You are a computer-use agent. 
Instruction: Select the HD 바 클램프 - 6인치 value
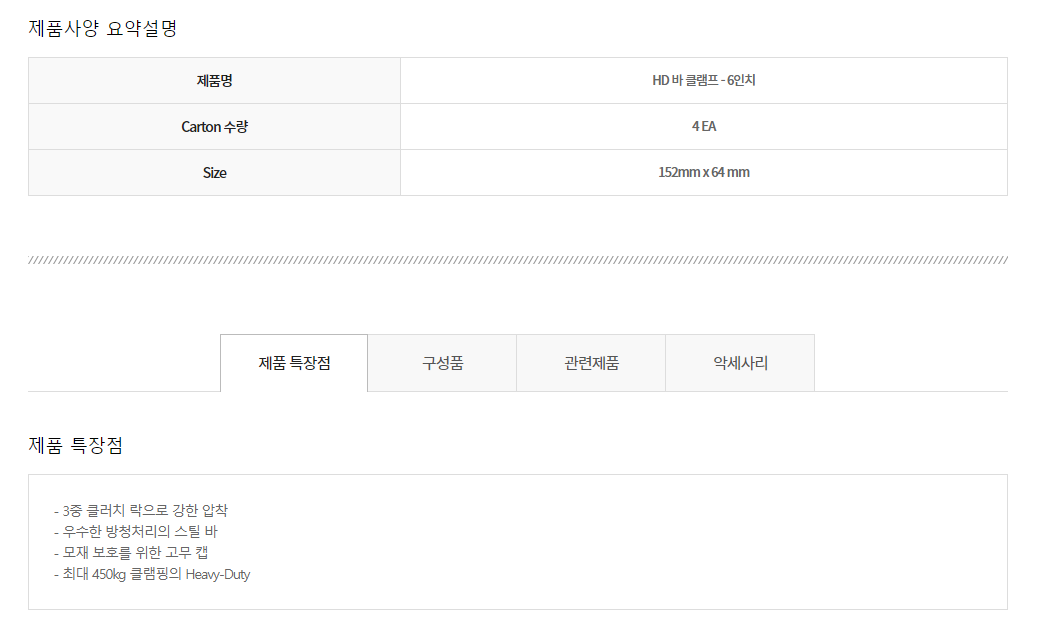704,80
